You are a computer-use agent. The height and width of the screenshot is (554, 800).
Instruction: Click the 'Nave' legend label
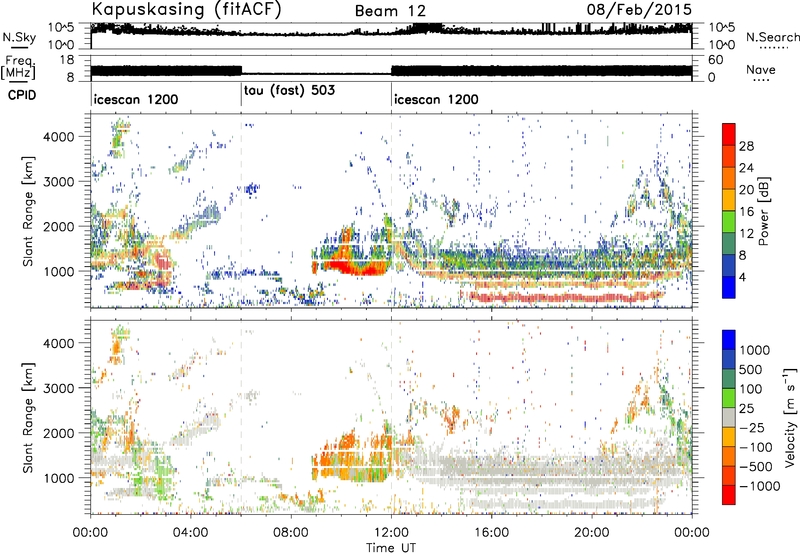tap(761, 70)
